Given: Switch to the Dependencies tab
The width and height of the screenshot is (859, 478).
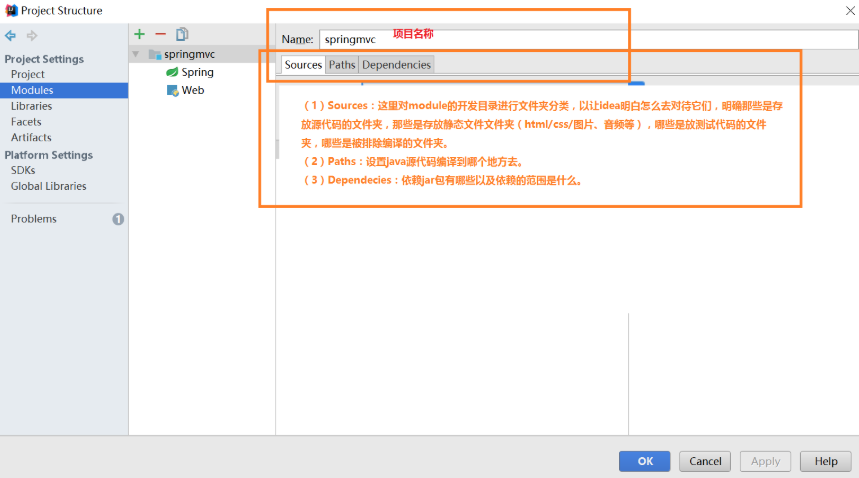Looking at the screenshot, I should (x=397, y=65).
